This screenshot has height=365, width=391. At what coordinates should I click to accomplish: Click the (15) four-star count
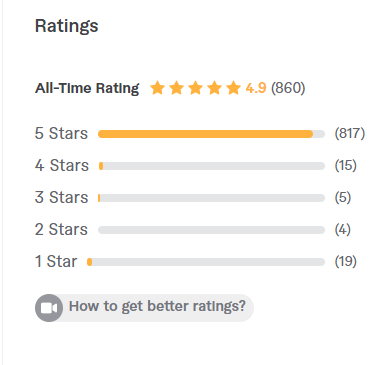click(x=346, y=165)
